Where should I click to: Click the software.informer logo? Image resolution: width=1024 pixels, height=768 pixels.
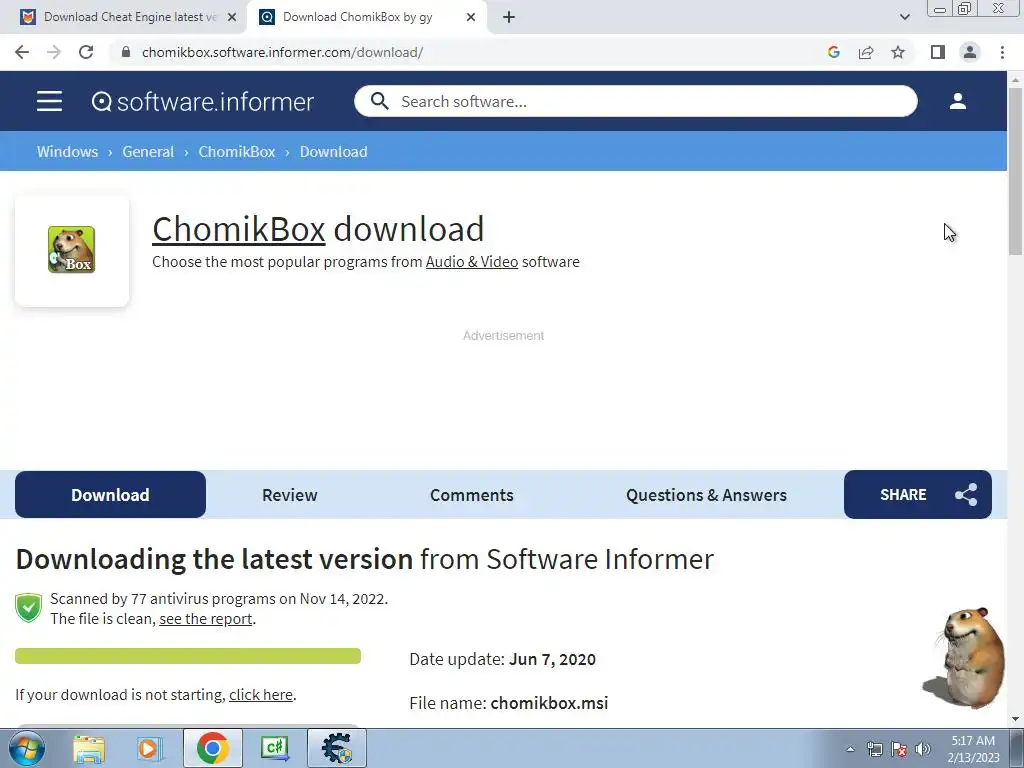coord(202,101)
